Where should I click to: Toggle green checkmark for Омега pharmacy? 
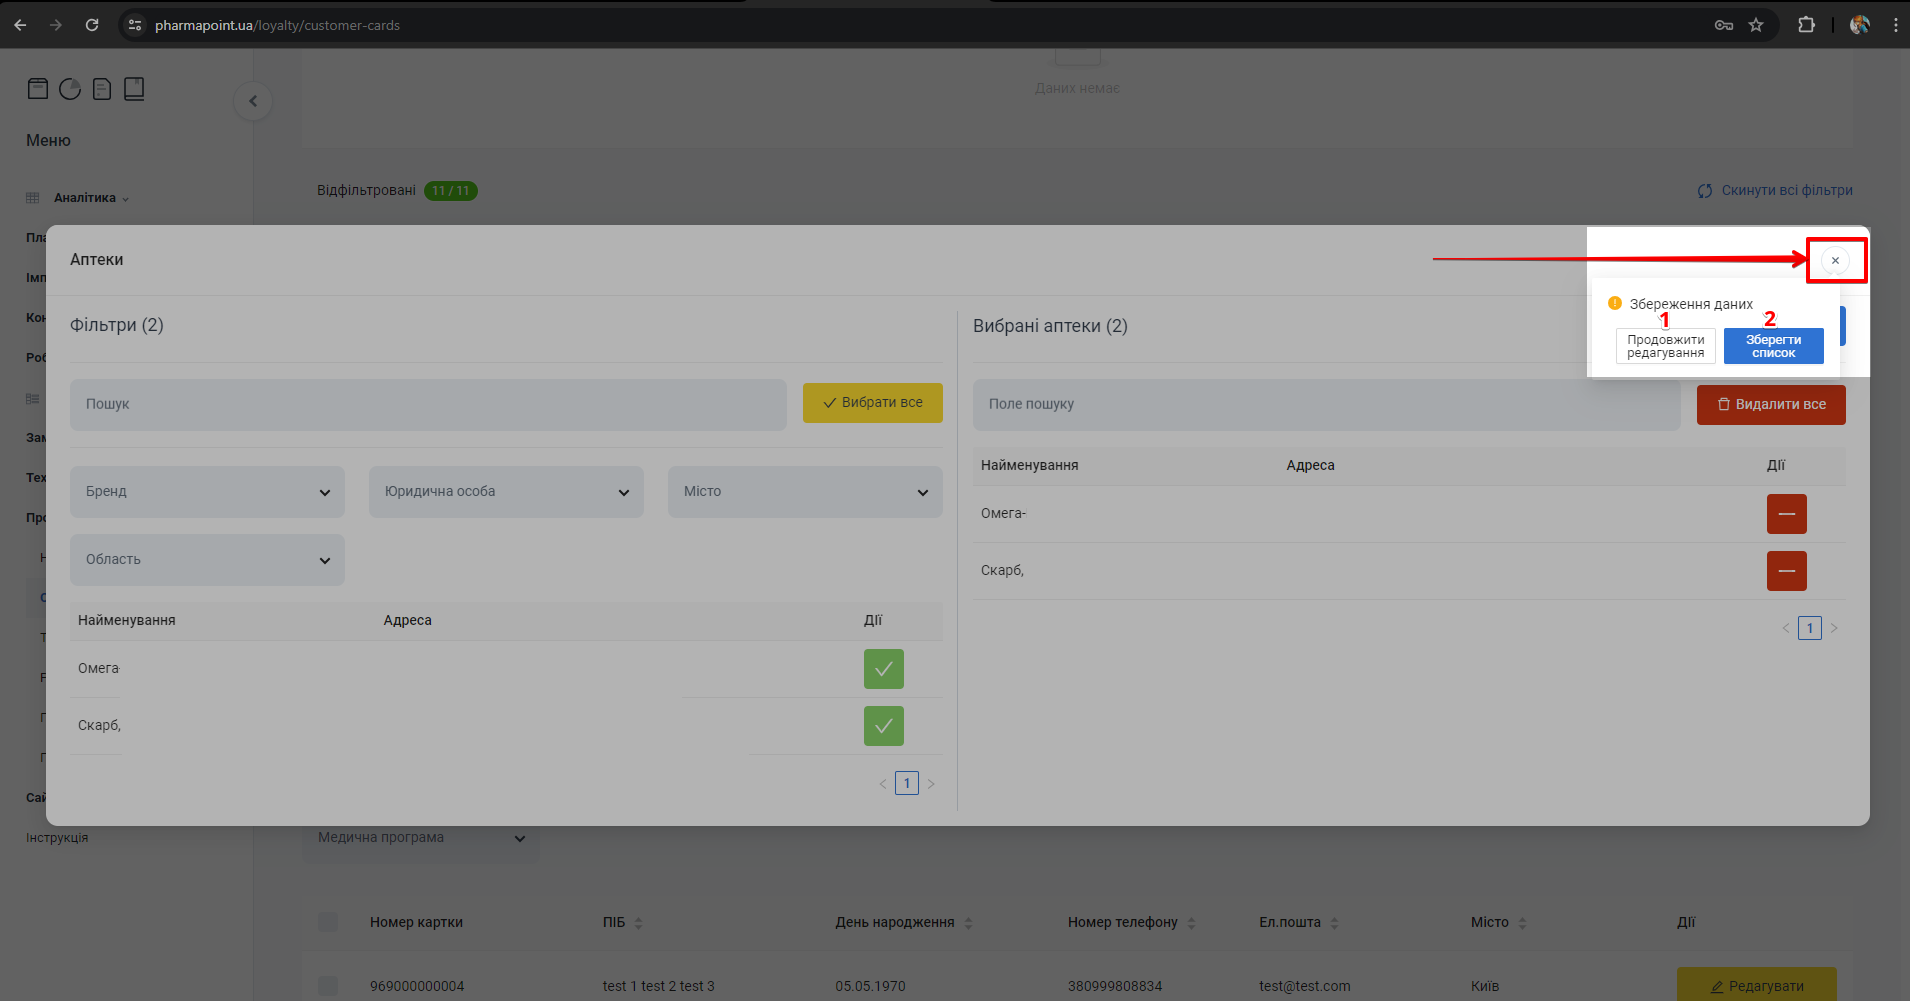tap(883, 669)
